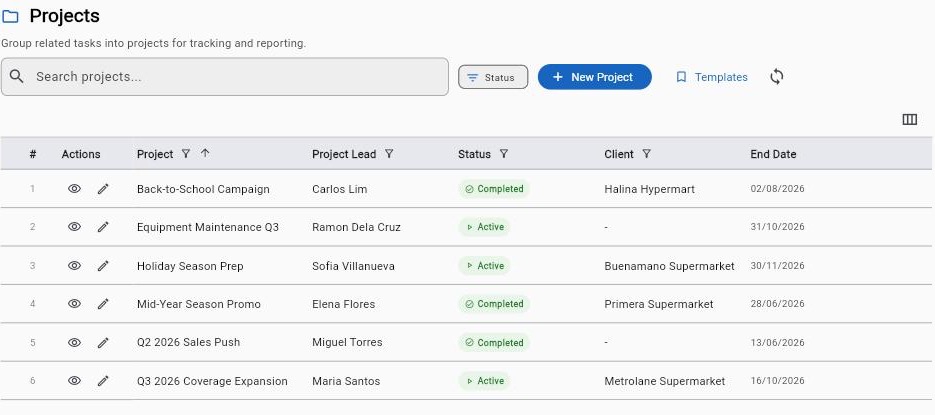Edit Q2 2026 Sales Push with the pencil icon
The image size is (935, 415).
(x=103, y=342)
